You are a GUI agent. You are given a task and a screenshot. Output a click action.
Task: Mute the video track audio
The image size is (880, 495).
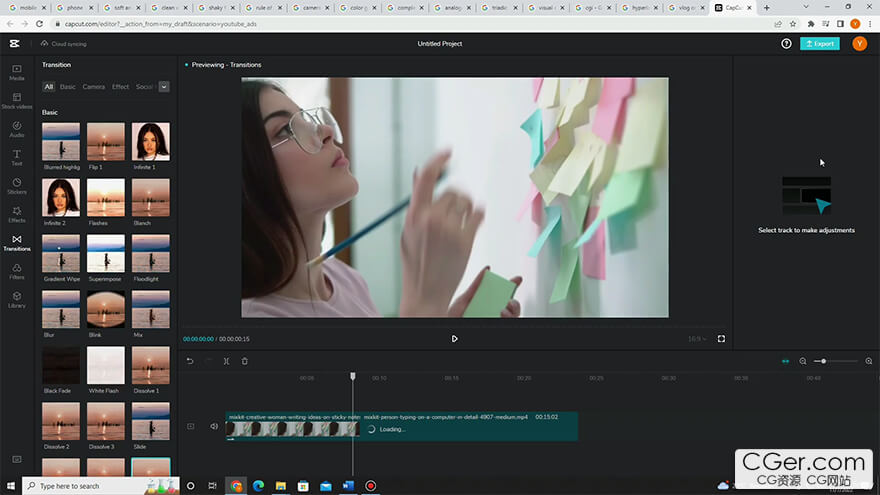214,427
